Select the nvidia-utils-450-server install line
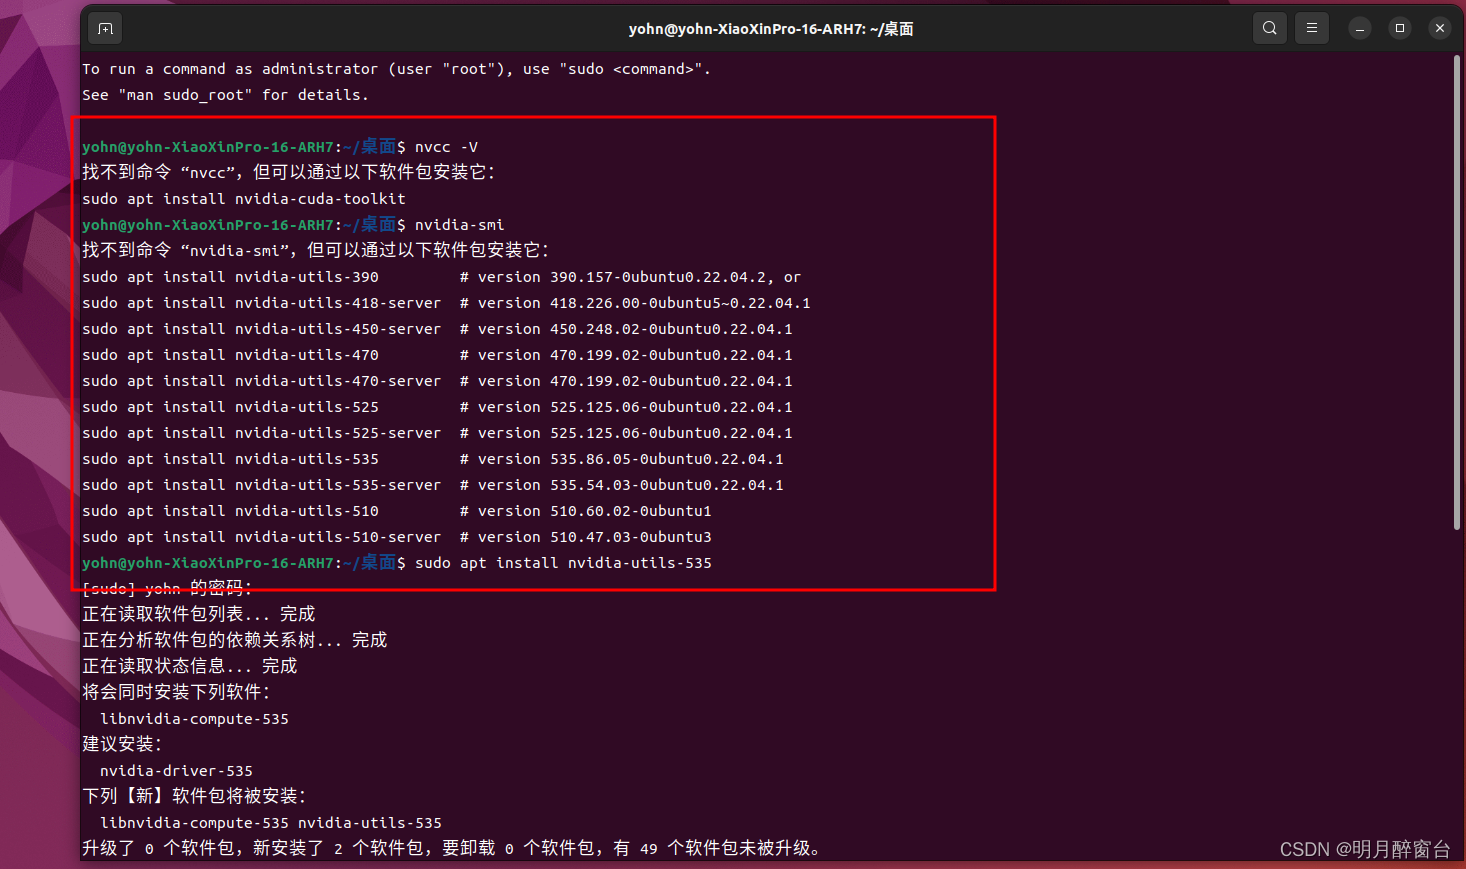1466x869 pixels. pyautogui.click(x=437, y=329)
